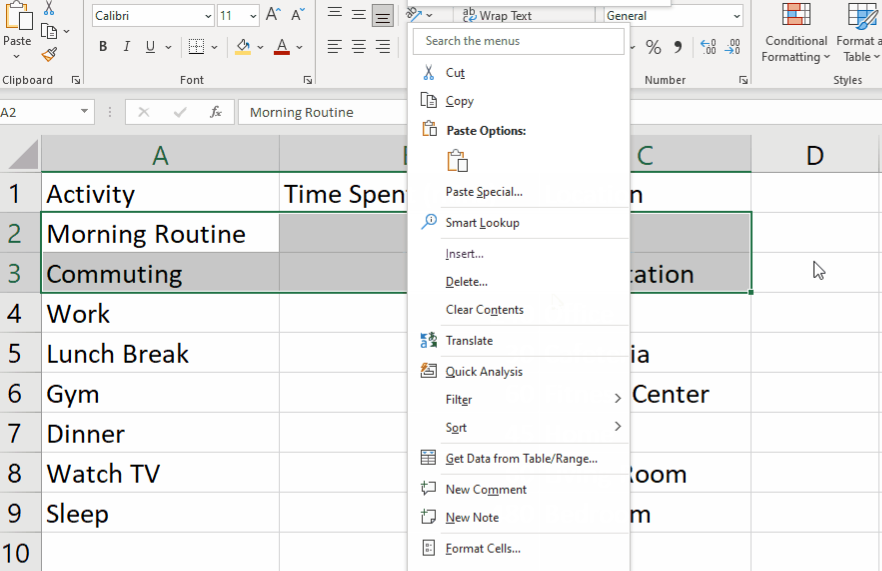Choose Translate from context menu

click(518, 341)
